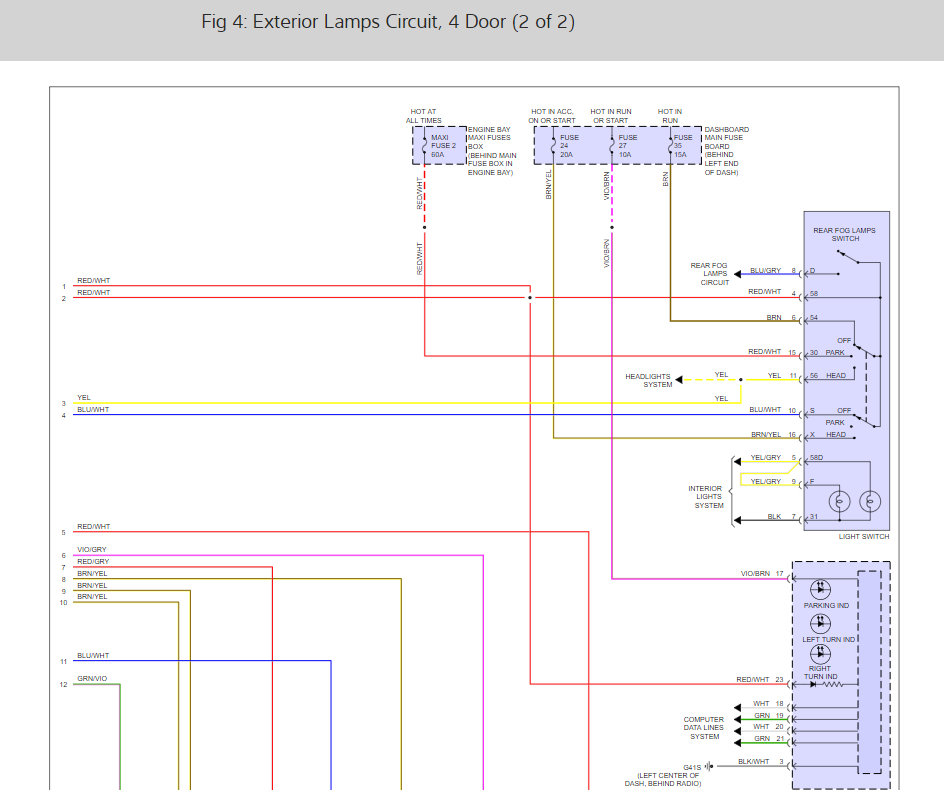
Task: Click the parking indicator LED symbol
Action: click(820, 589)
